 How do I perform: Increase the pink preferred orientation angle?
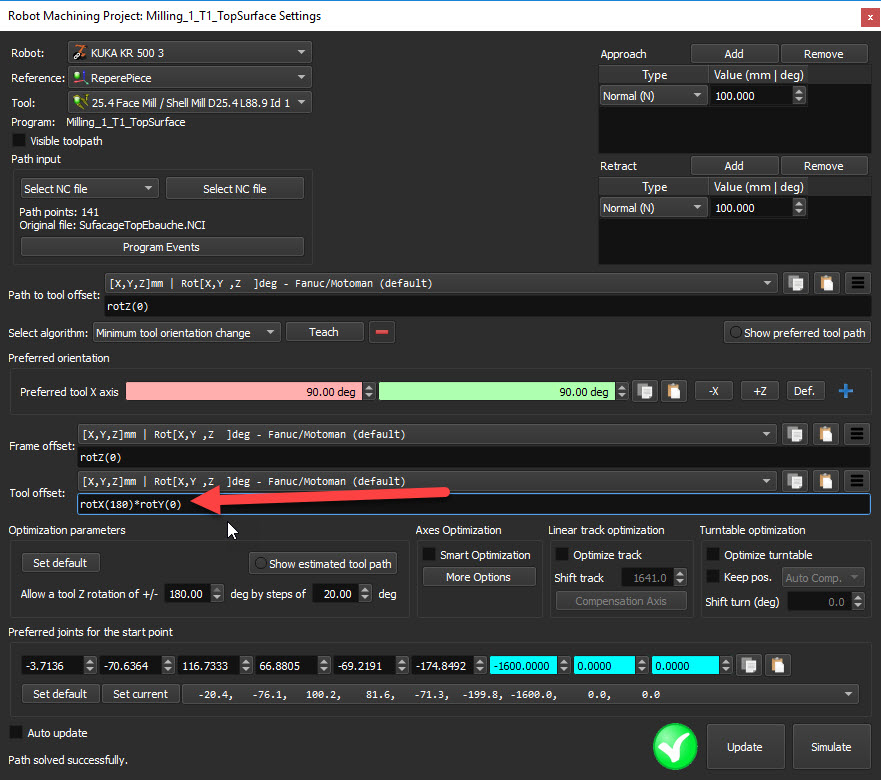point(369,387)
